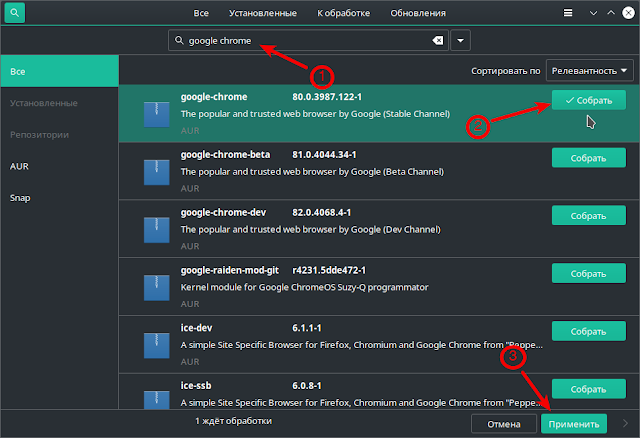Click the Suzy-Q programmator description
The width and height of the screenshot is (640, 438).
(304, 287)
